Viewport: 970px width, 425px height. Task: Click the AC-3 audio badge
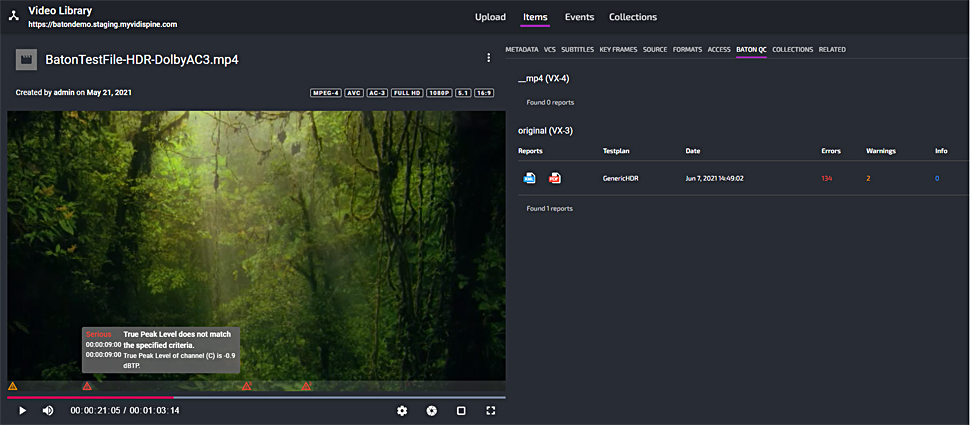(377, 93)
